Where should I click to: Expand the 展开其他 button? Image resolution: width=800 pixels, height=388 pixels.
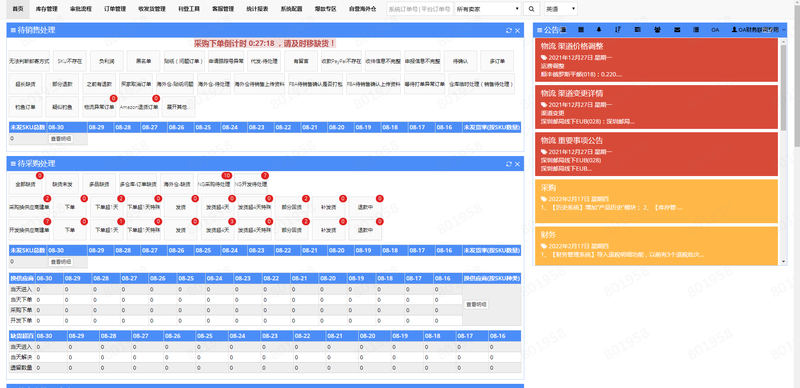tap(179, 107)
